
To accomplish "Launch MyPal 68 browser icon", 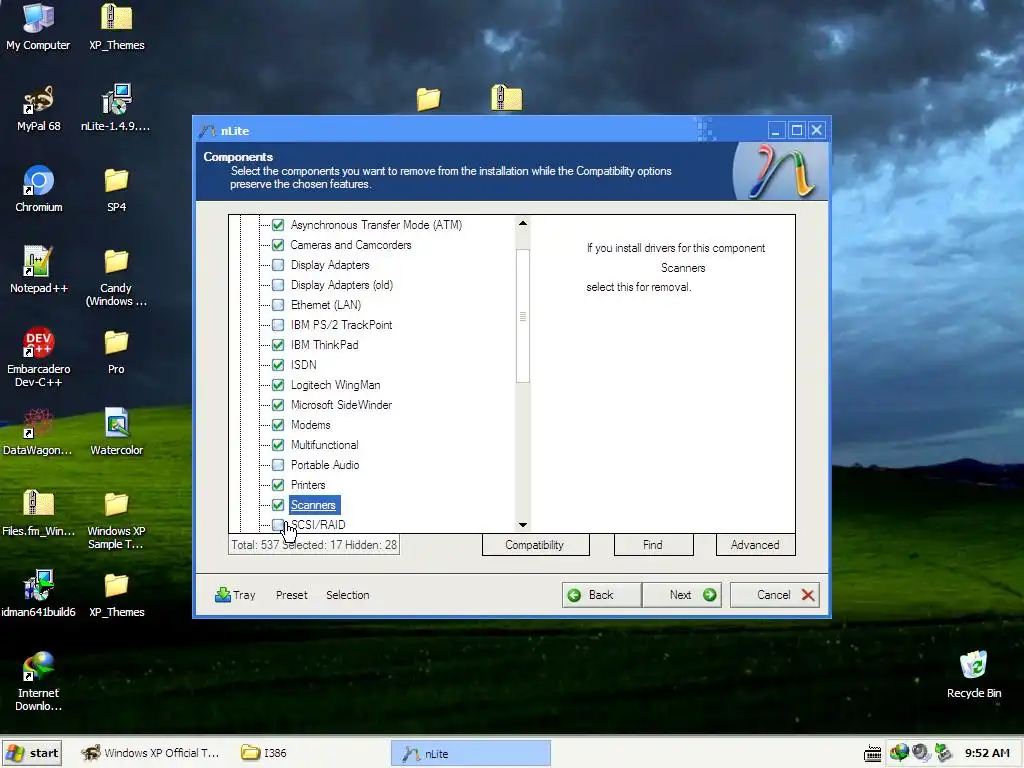I will [x=38, y=108].
